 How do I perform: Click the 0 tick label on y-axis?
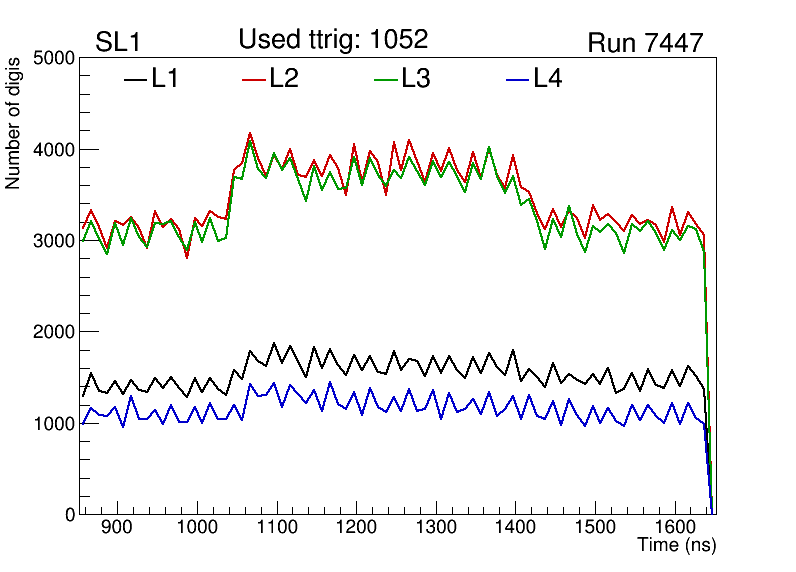[68, 515]
